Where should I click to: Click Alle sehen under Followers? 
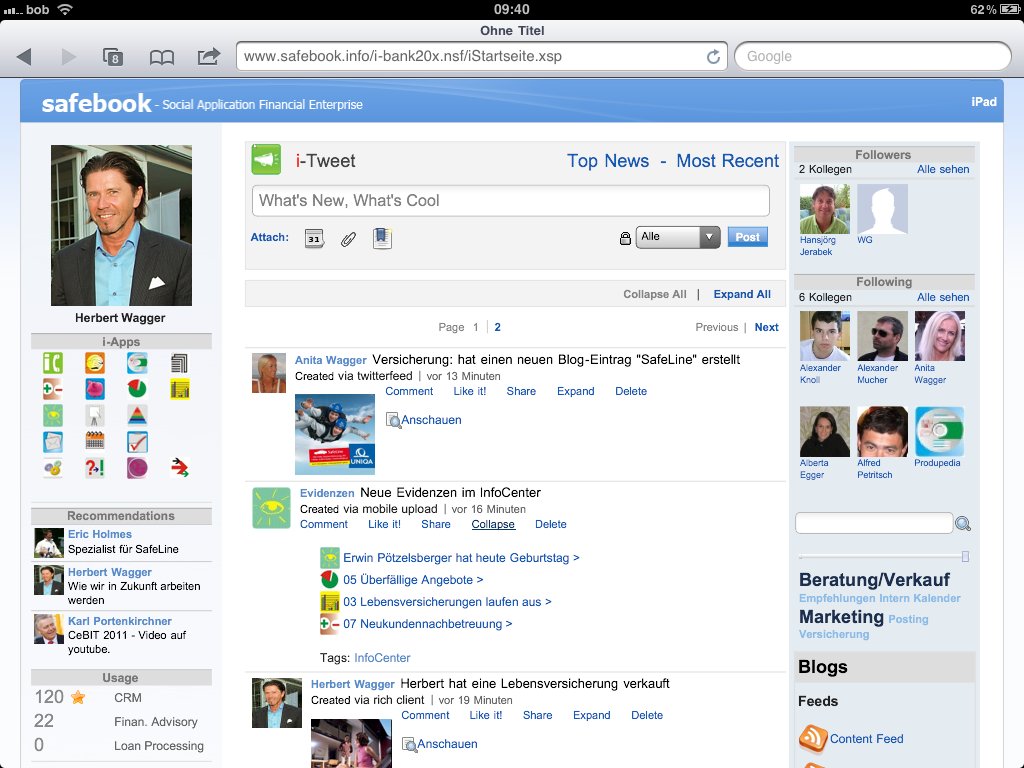point(943,169)
